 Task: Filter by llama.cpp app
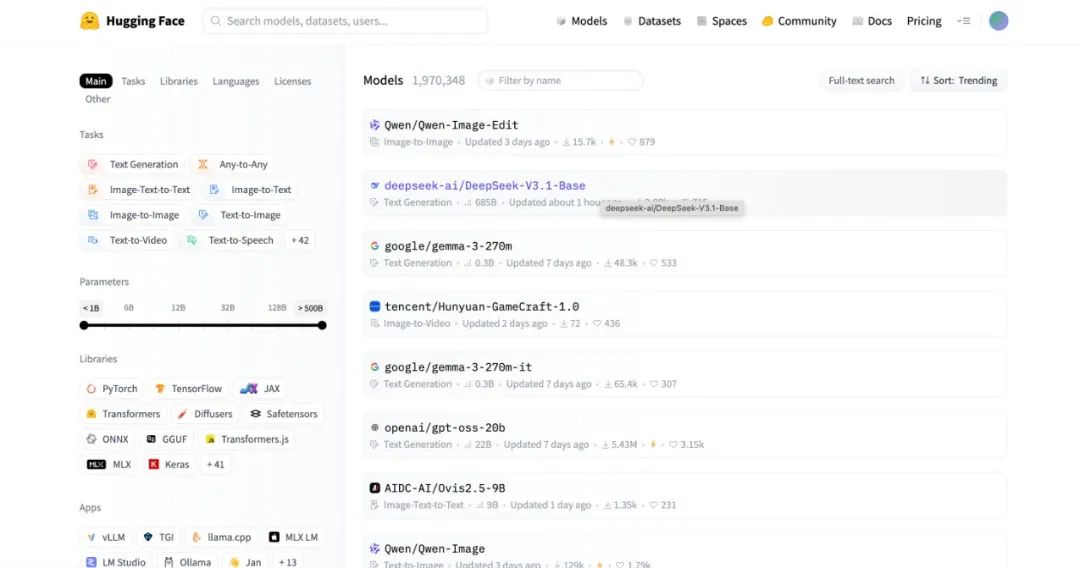click(x=221, y=538)
